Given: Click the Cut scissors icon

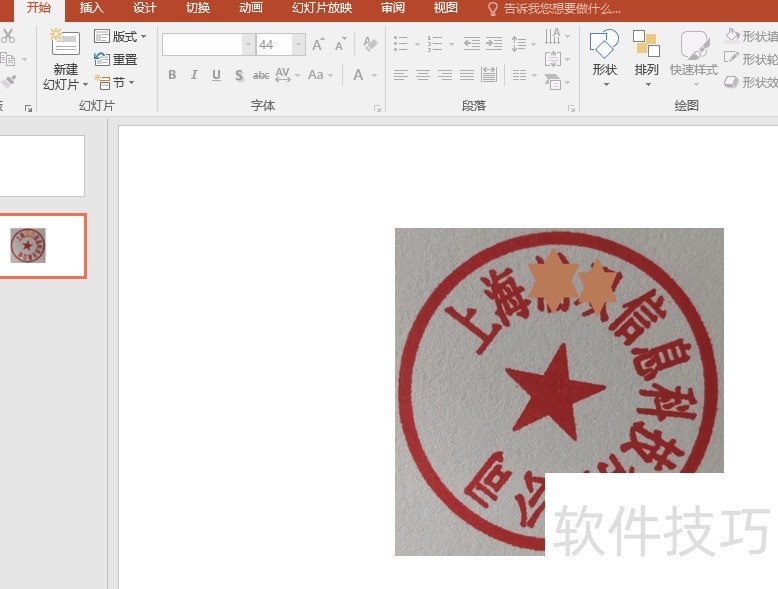Looking at the screenshot, I should (7, 36).
